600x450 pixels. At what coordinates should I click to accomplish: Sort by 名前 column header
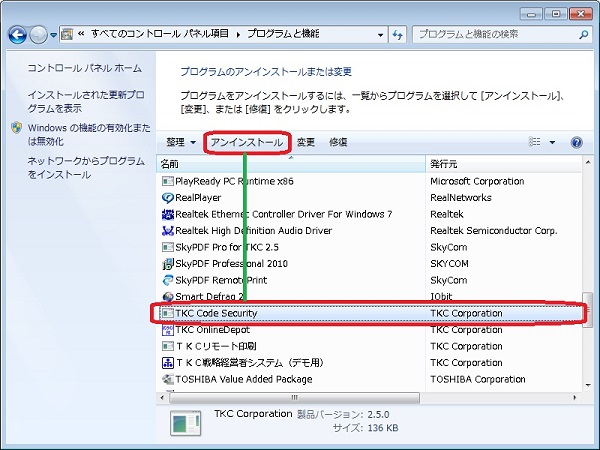pyautogui.click(x=291, y=164)
